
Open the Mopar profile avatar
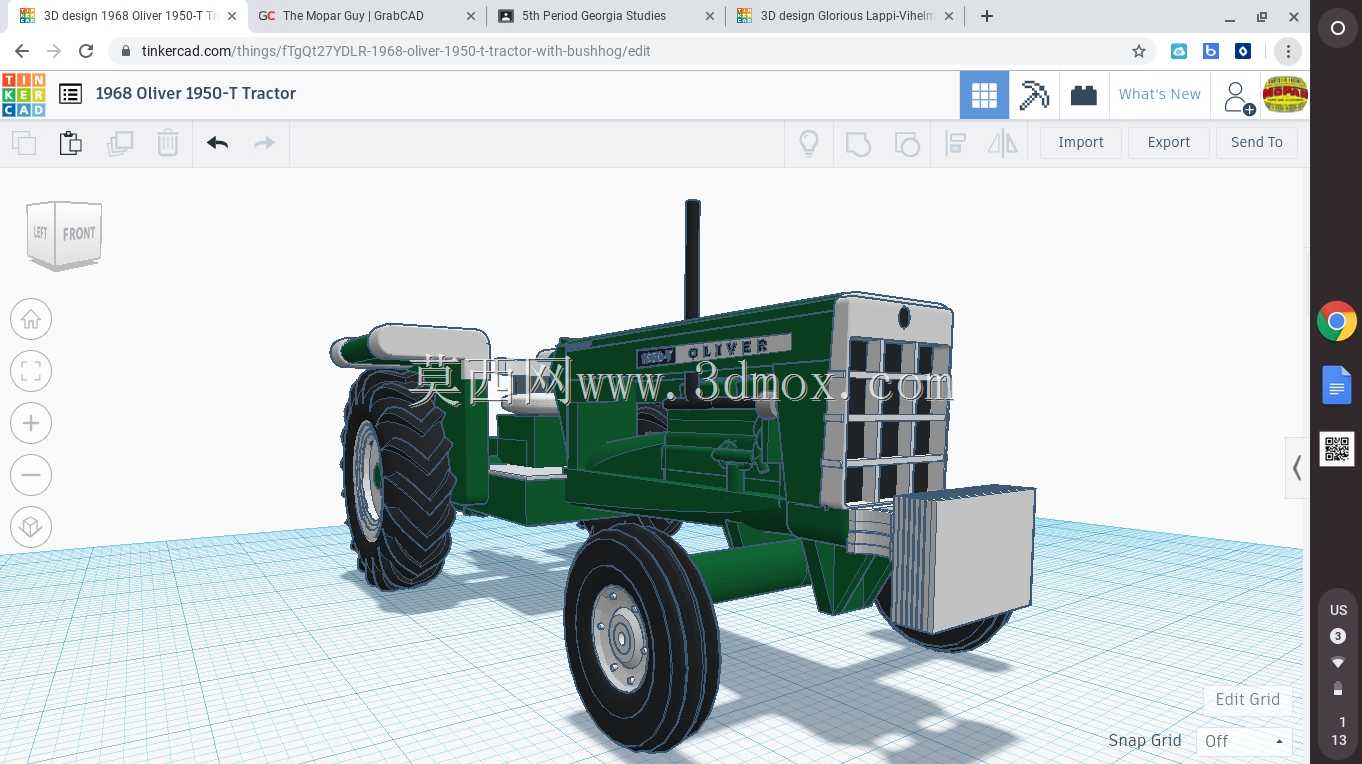pos(1285,95)
